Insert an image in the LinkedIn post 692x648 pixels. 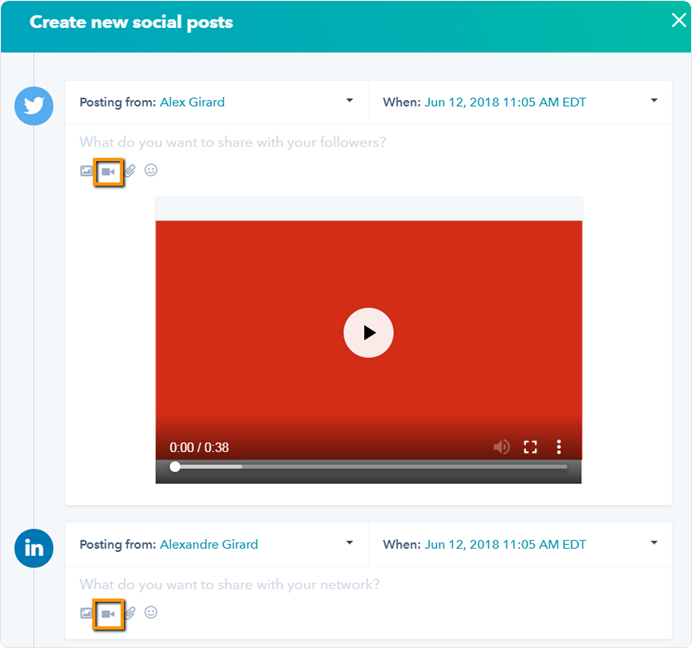pos(87,613)
